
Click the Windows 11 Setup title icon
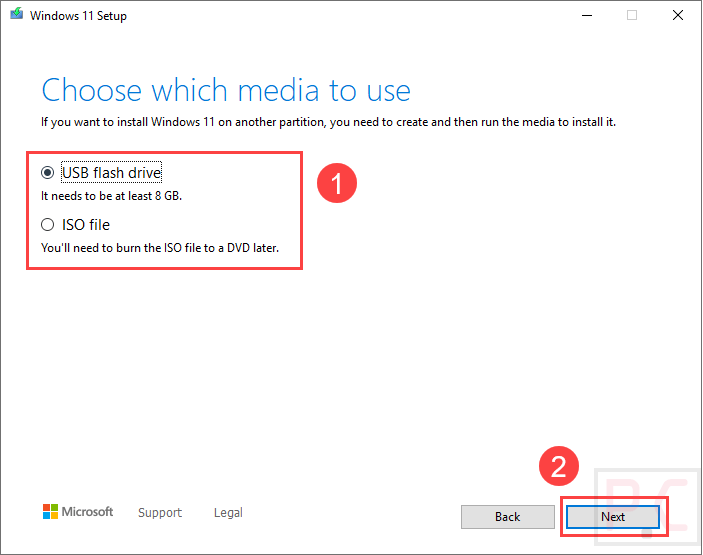click(x=17, y=14)
